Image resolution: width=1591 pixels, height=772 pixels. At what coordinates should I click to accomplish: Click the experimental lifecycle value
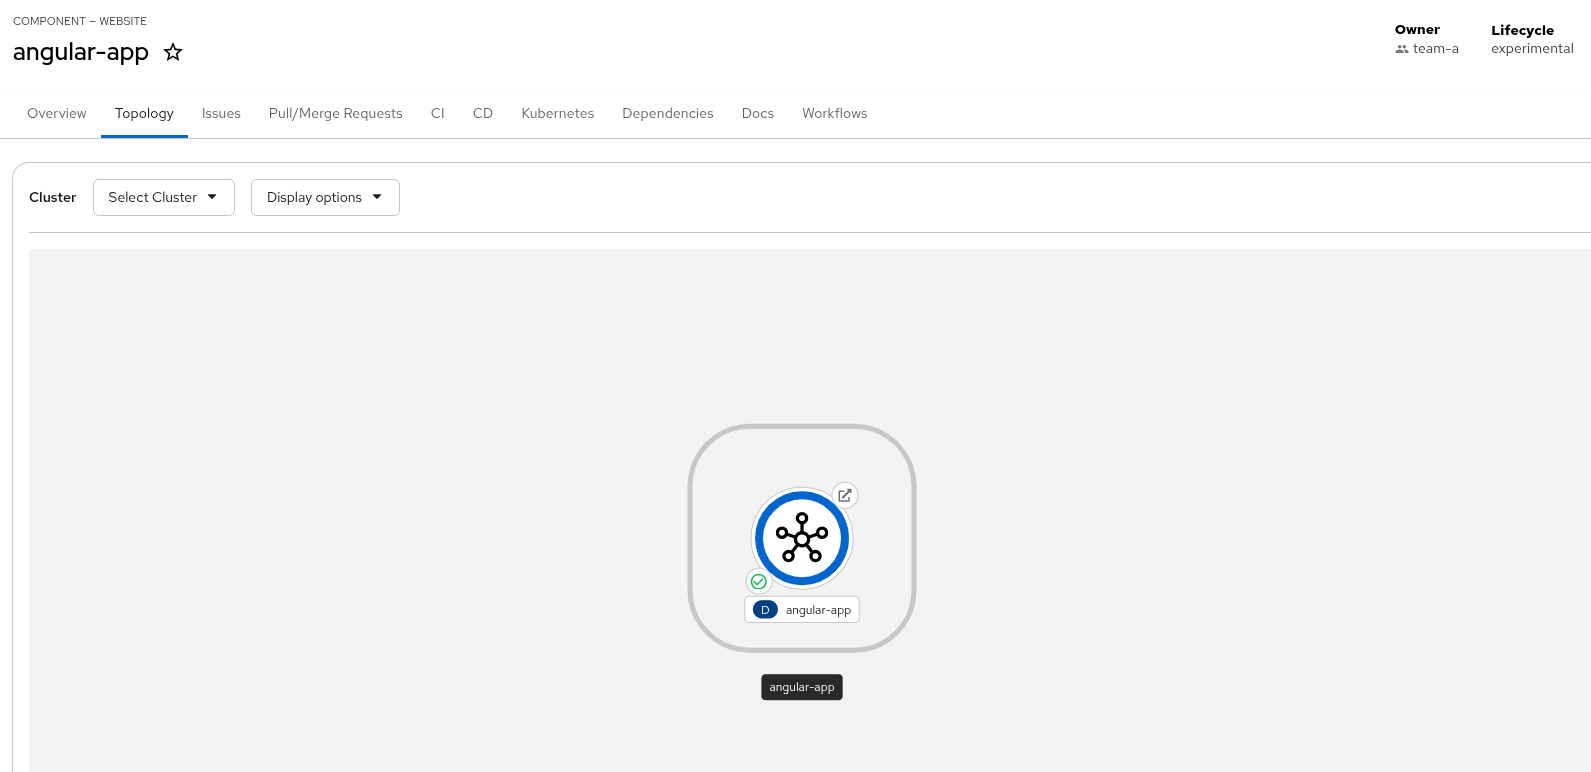pyautogui.click(x=1532, y=49)
